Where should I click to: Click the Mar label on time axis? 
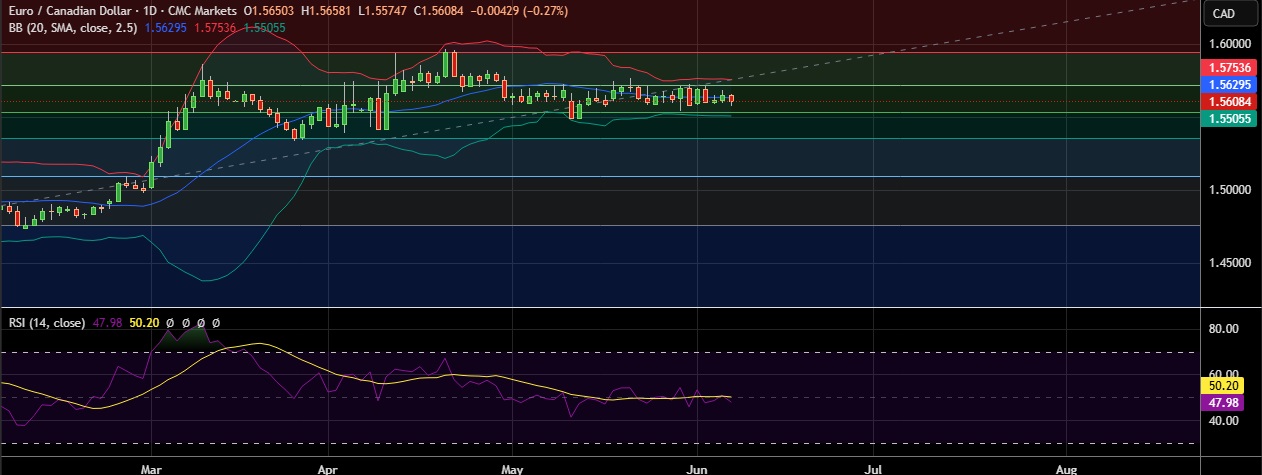(x=151, y=468)
